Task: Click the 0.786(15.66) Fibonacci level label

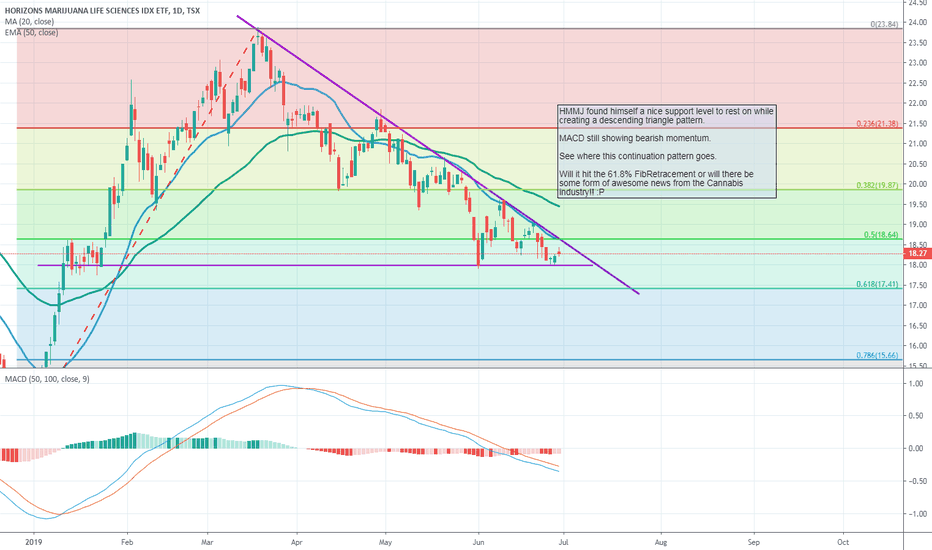Action: tap(877, 355)
